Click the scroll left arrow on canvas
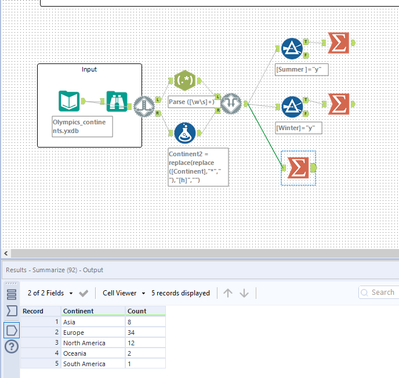The width and height of the screenshot is (399, 378). click(x=6, y=253)
